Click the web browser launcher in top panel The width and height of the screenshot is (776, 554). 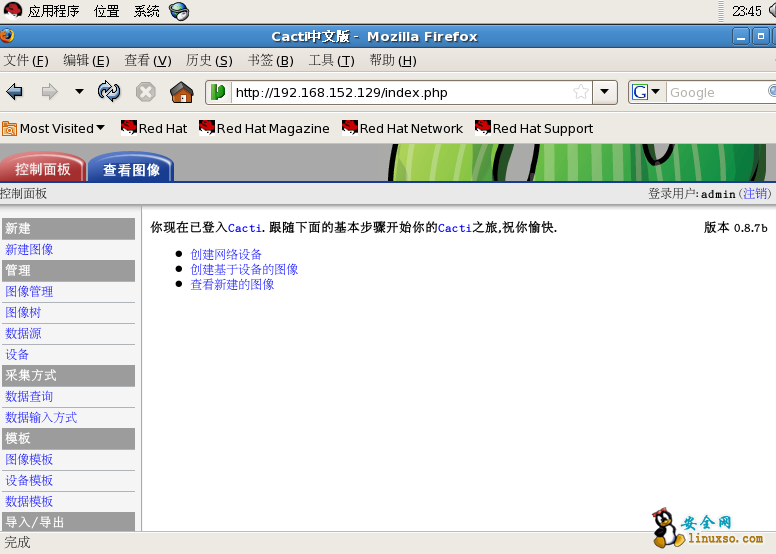coord(179,11)
